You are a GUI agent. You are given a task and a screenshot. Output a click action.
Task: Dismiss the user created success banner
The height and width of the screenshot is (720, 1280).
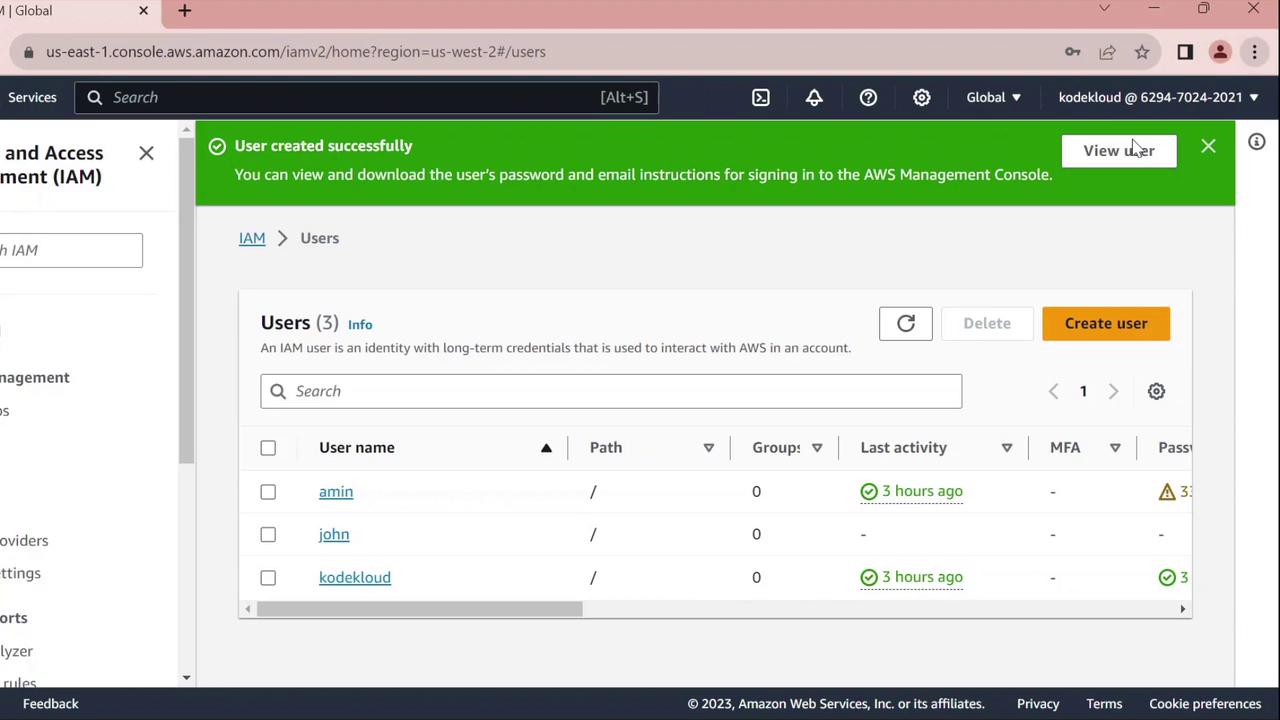click(x=1208, y=147)
